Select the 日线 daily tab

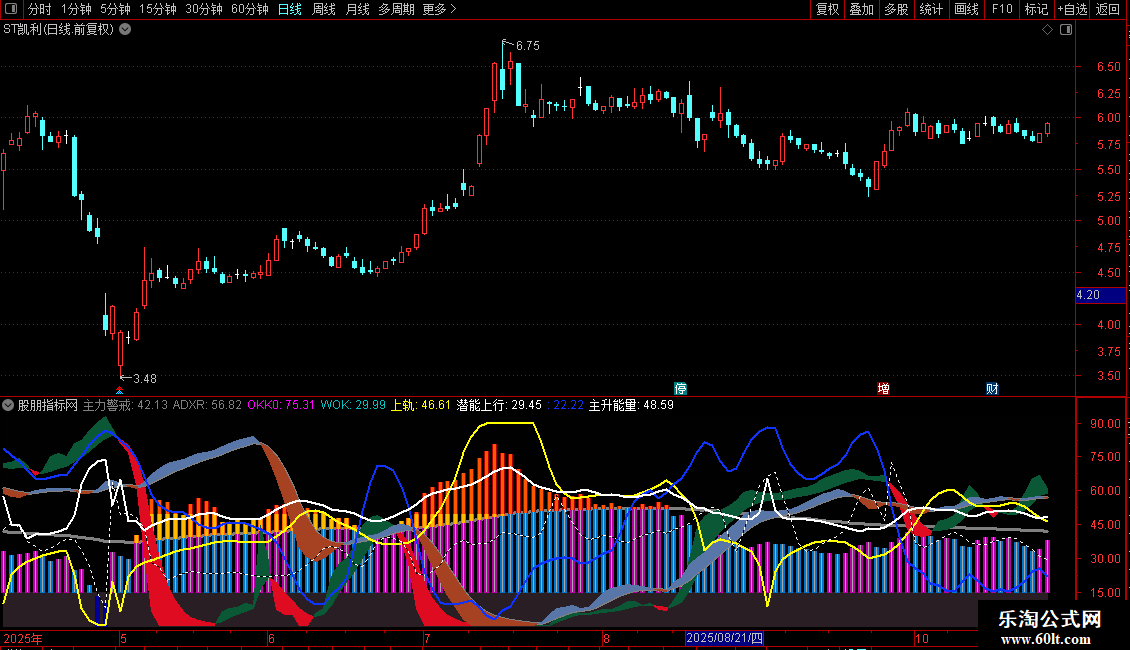290,9
